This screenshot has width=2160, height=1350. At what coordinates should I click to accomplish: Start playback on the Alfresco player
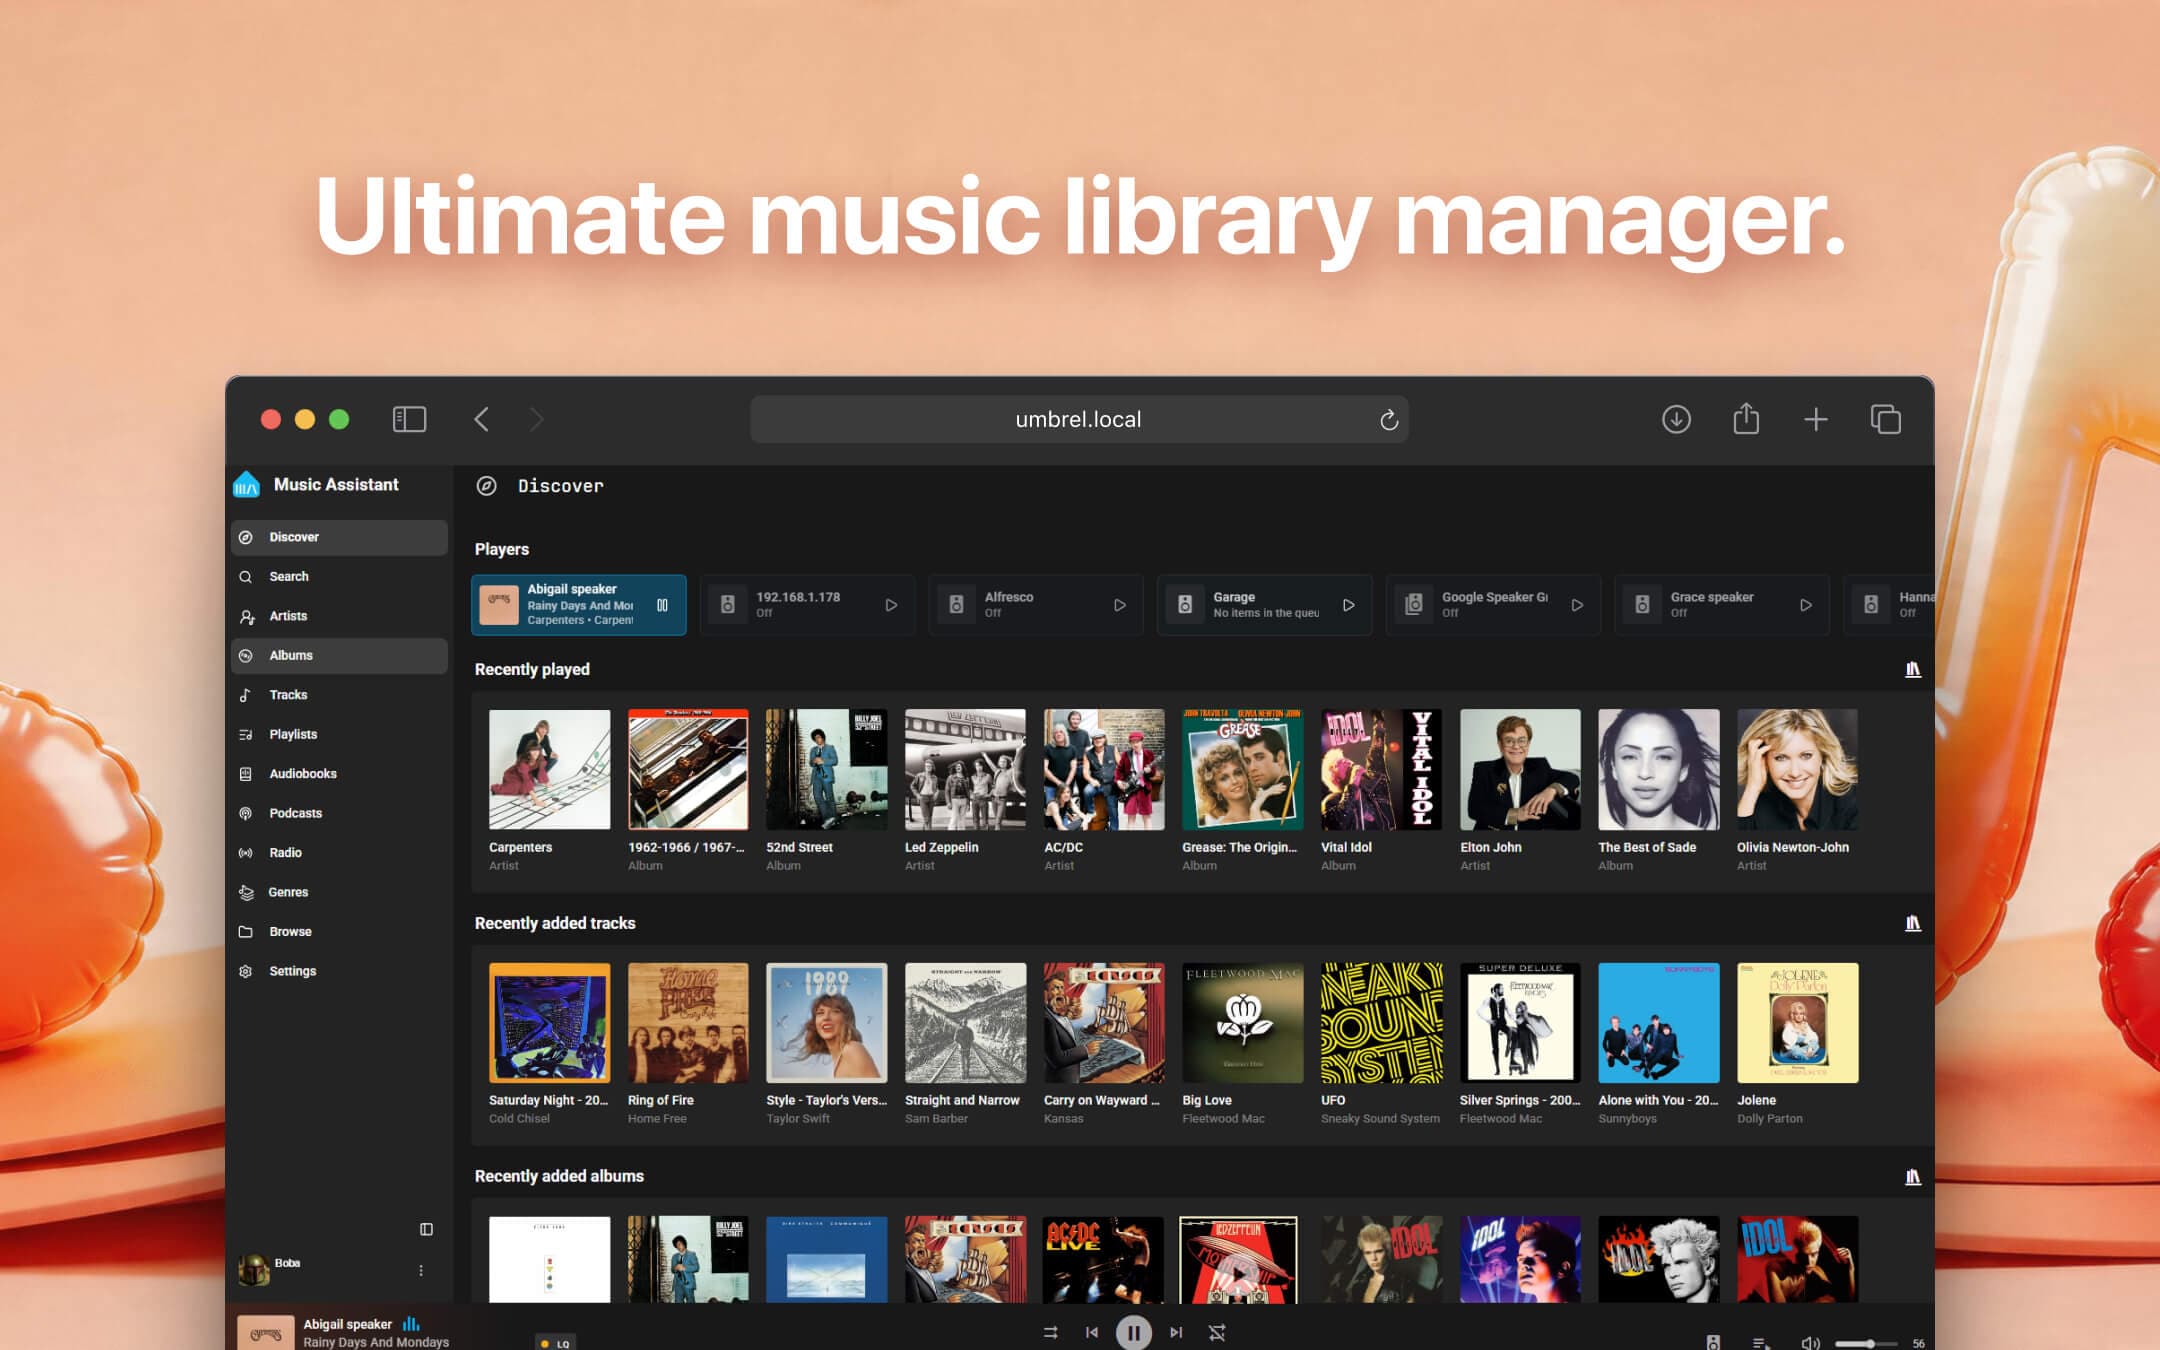[x=1120, y=604]
